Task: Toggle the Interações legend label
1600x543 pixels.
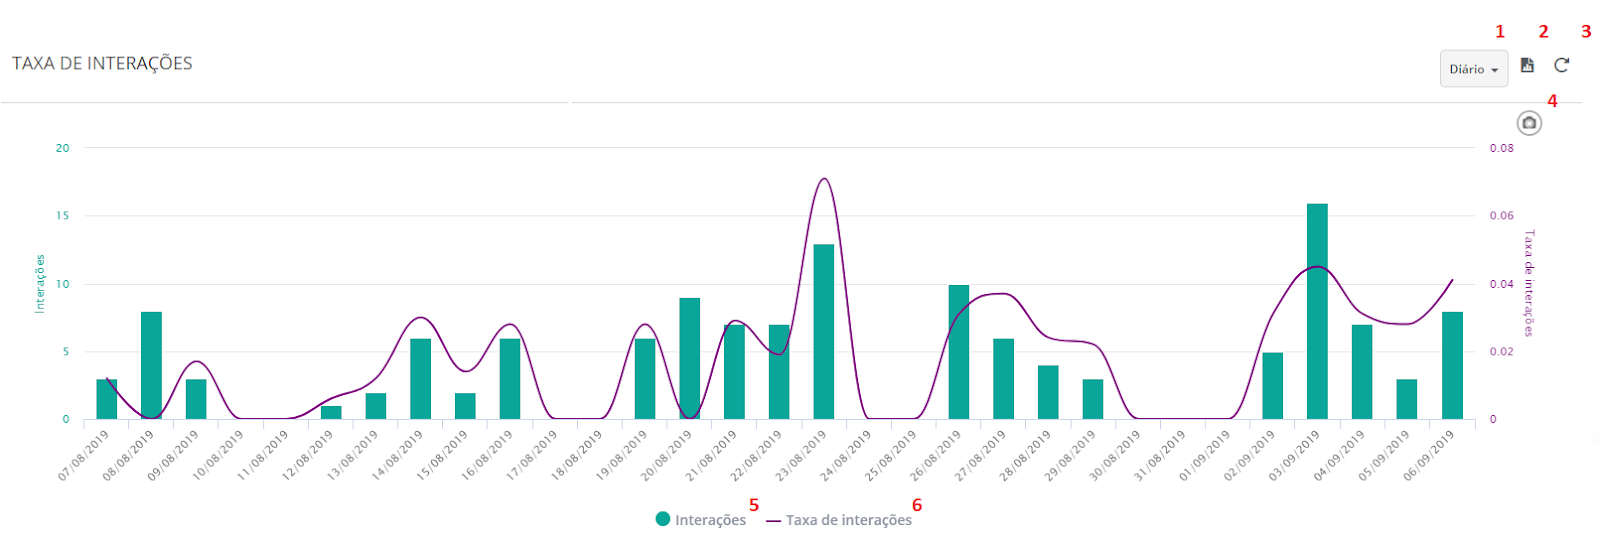Action: tap(710, 520)
